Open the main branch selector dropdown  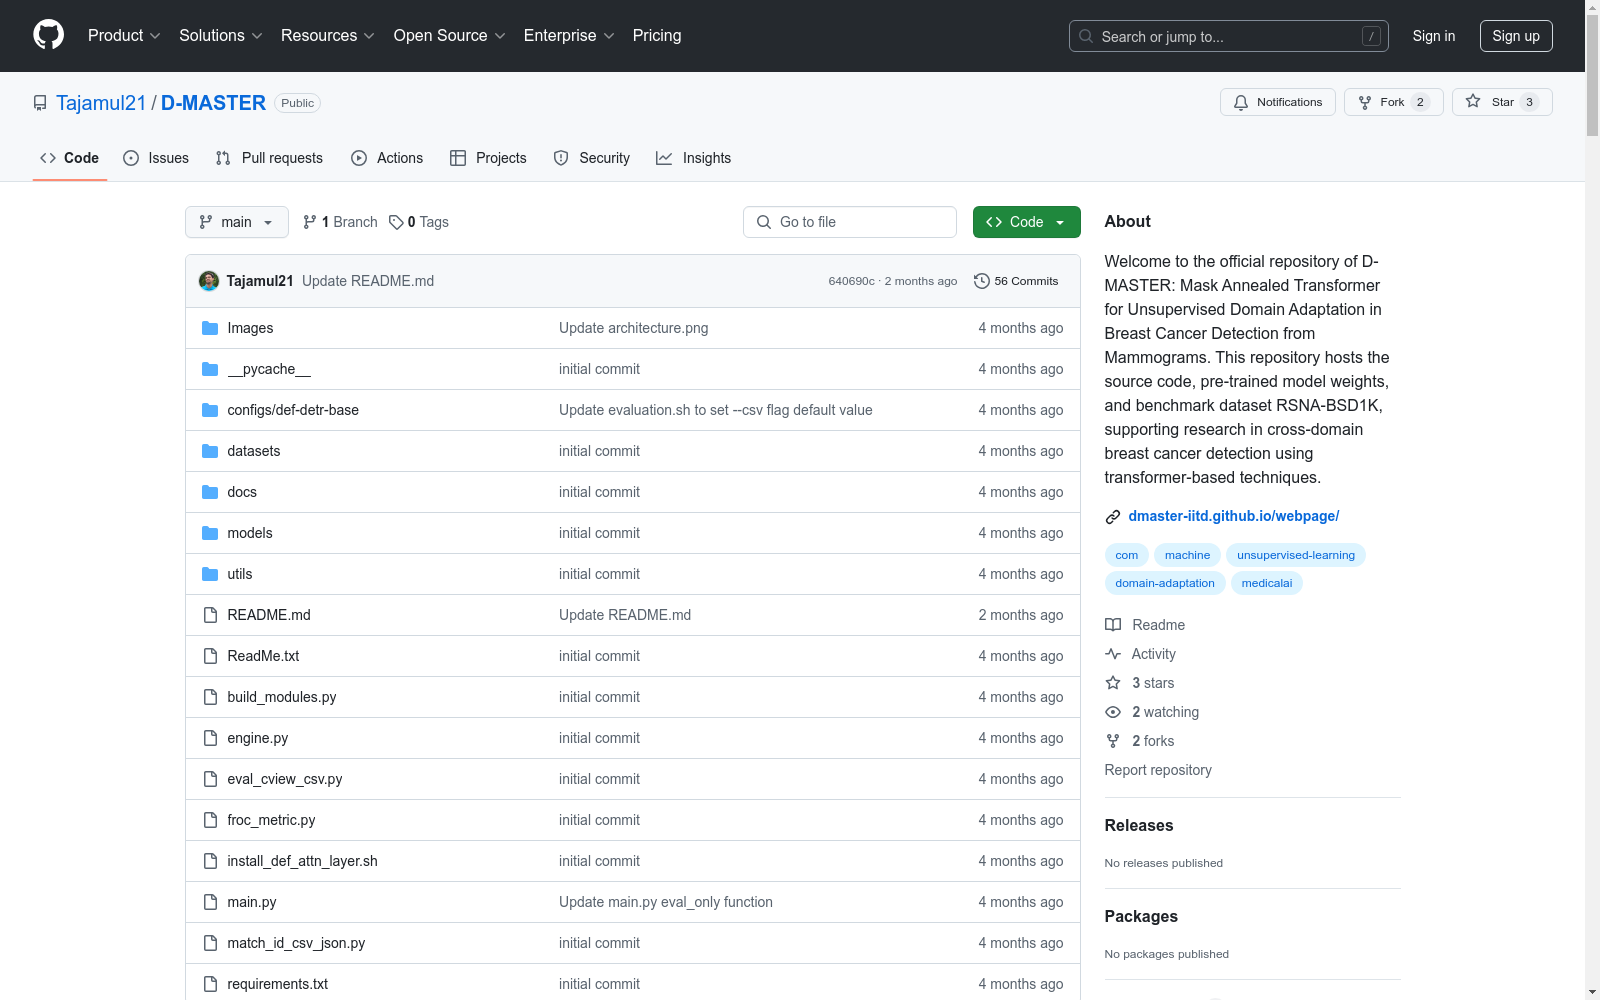click(x=237, y=222)
